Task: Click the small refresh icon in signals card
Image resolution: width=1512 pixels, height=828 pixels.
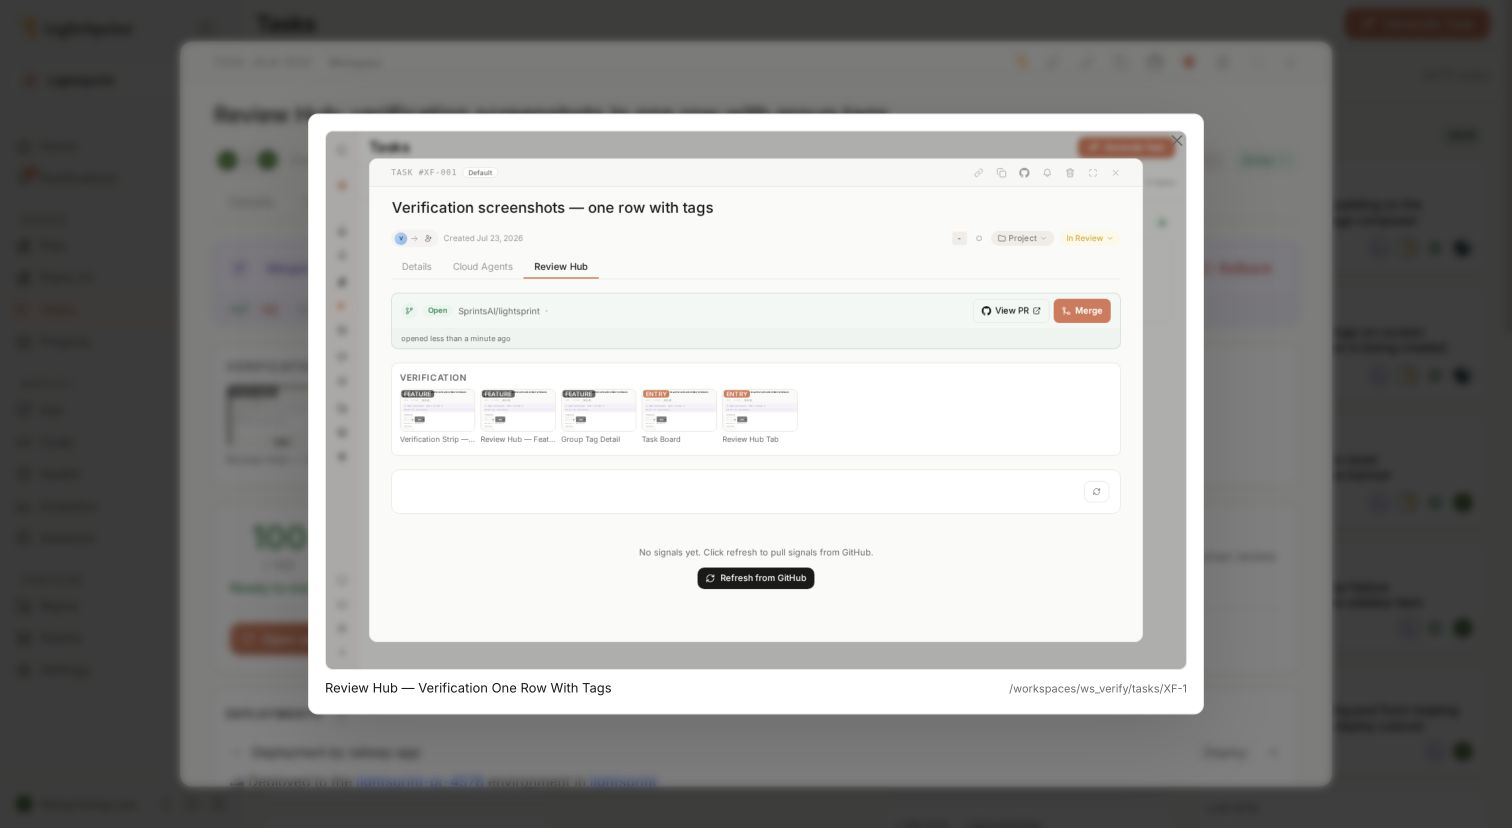Action: (x=1096, y=492)
